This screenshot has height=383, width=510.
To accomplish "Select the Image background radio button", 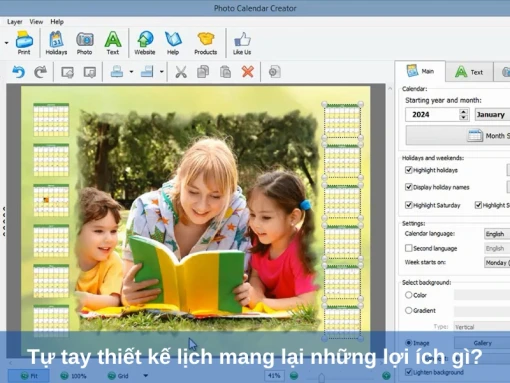I will click(409, 343).
